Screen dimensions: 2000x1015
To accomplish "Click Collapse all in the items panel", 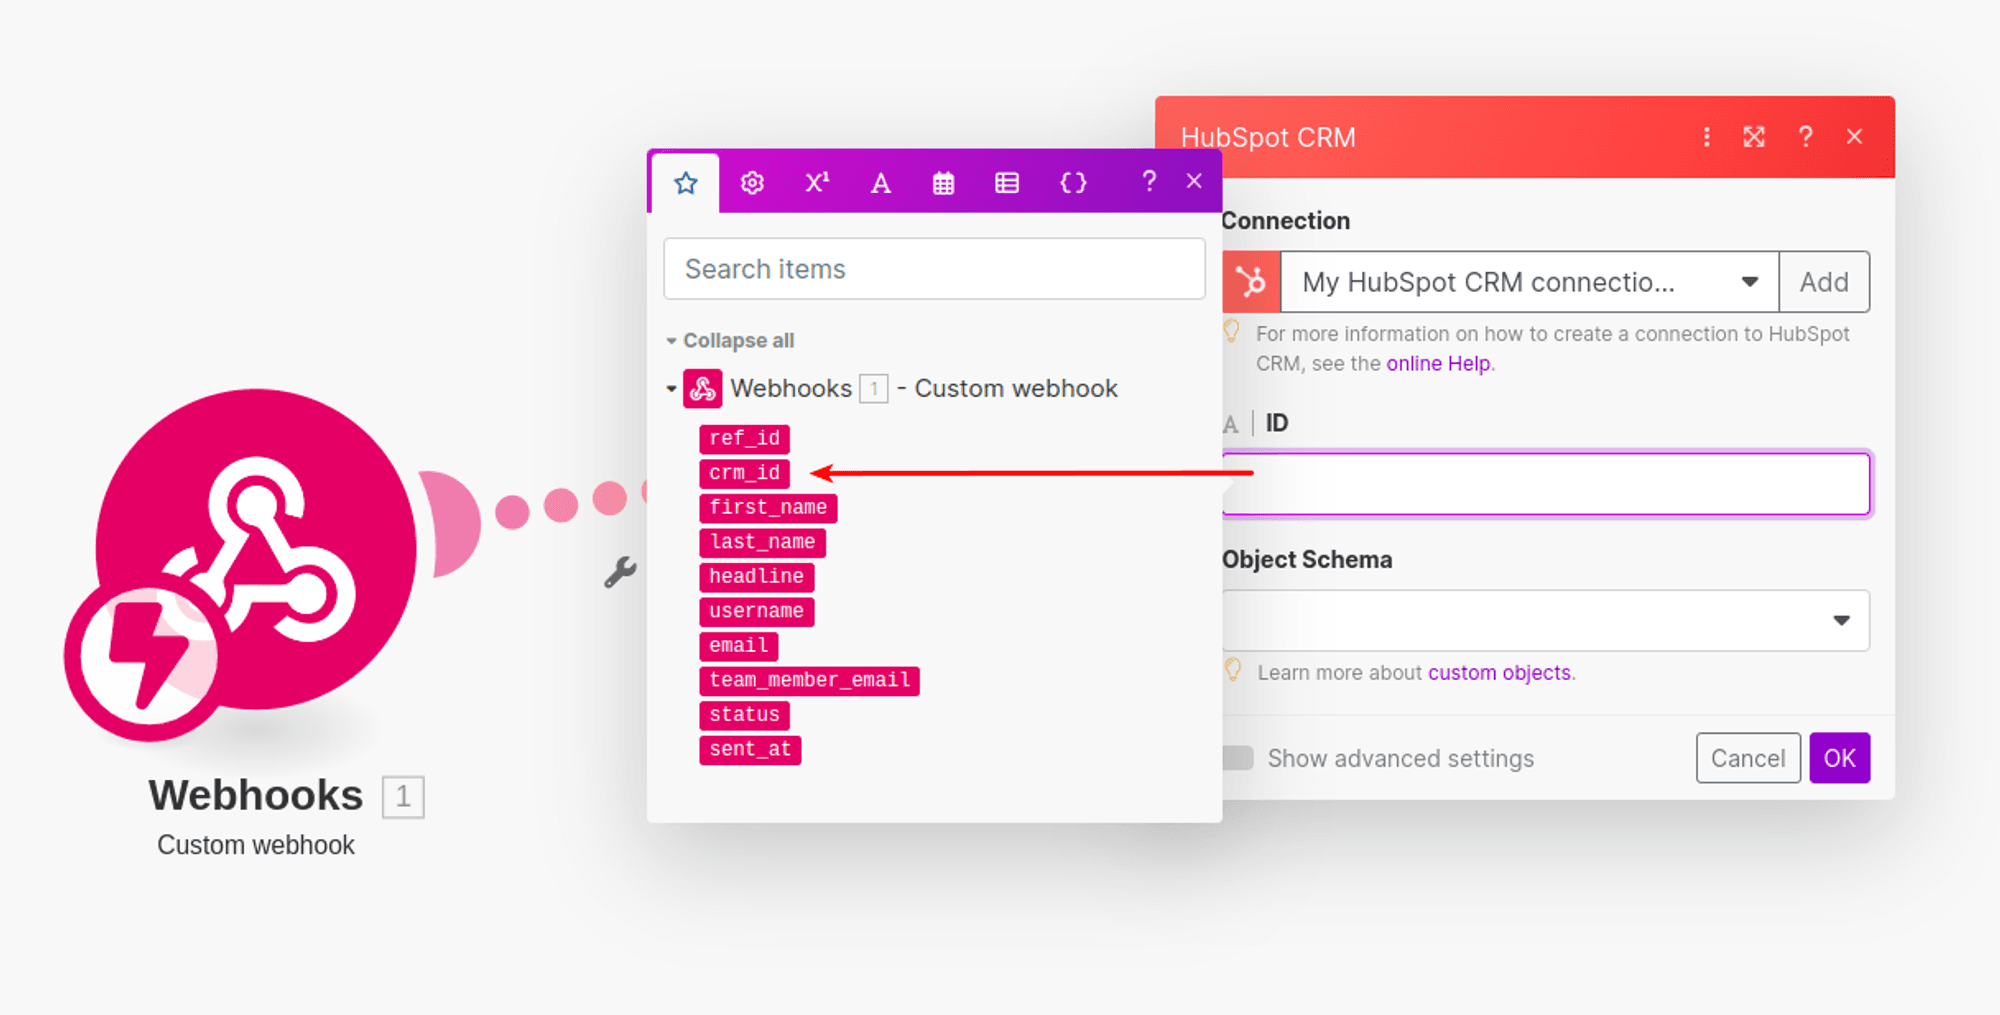I will click(737, 341).
